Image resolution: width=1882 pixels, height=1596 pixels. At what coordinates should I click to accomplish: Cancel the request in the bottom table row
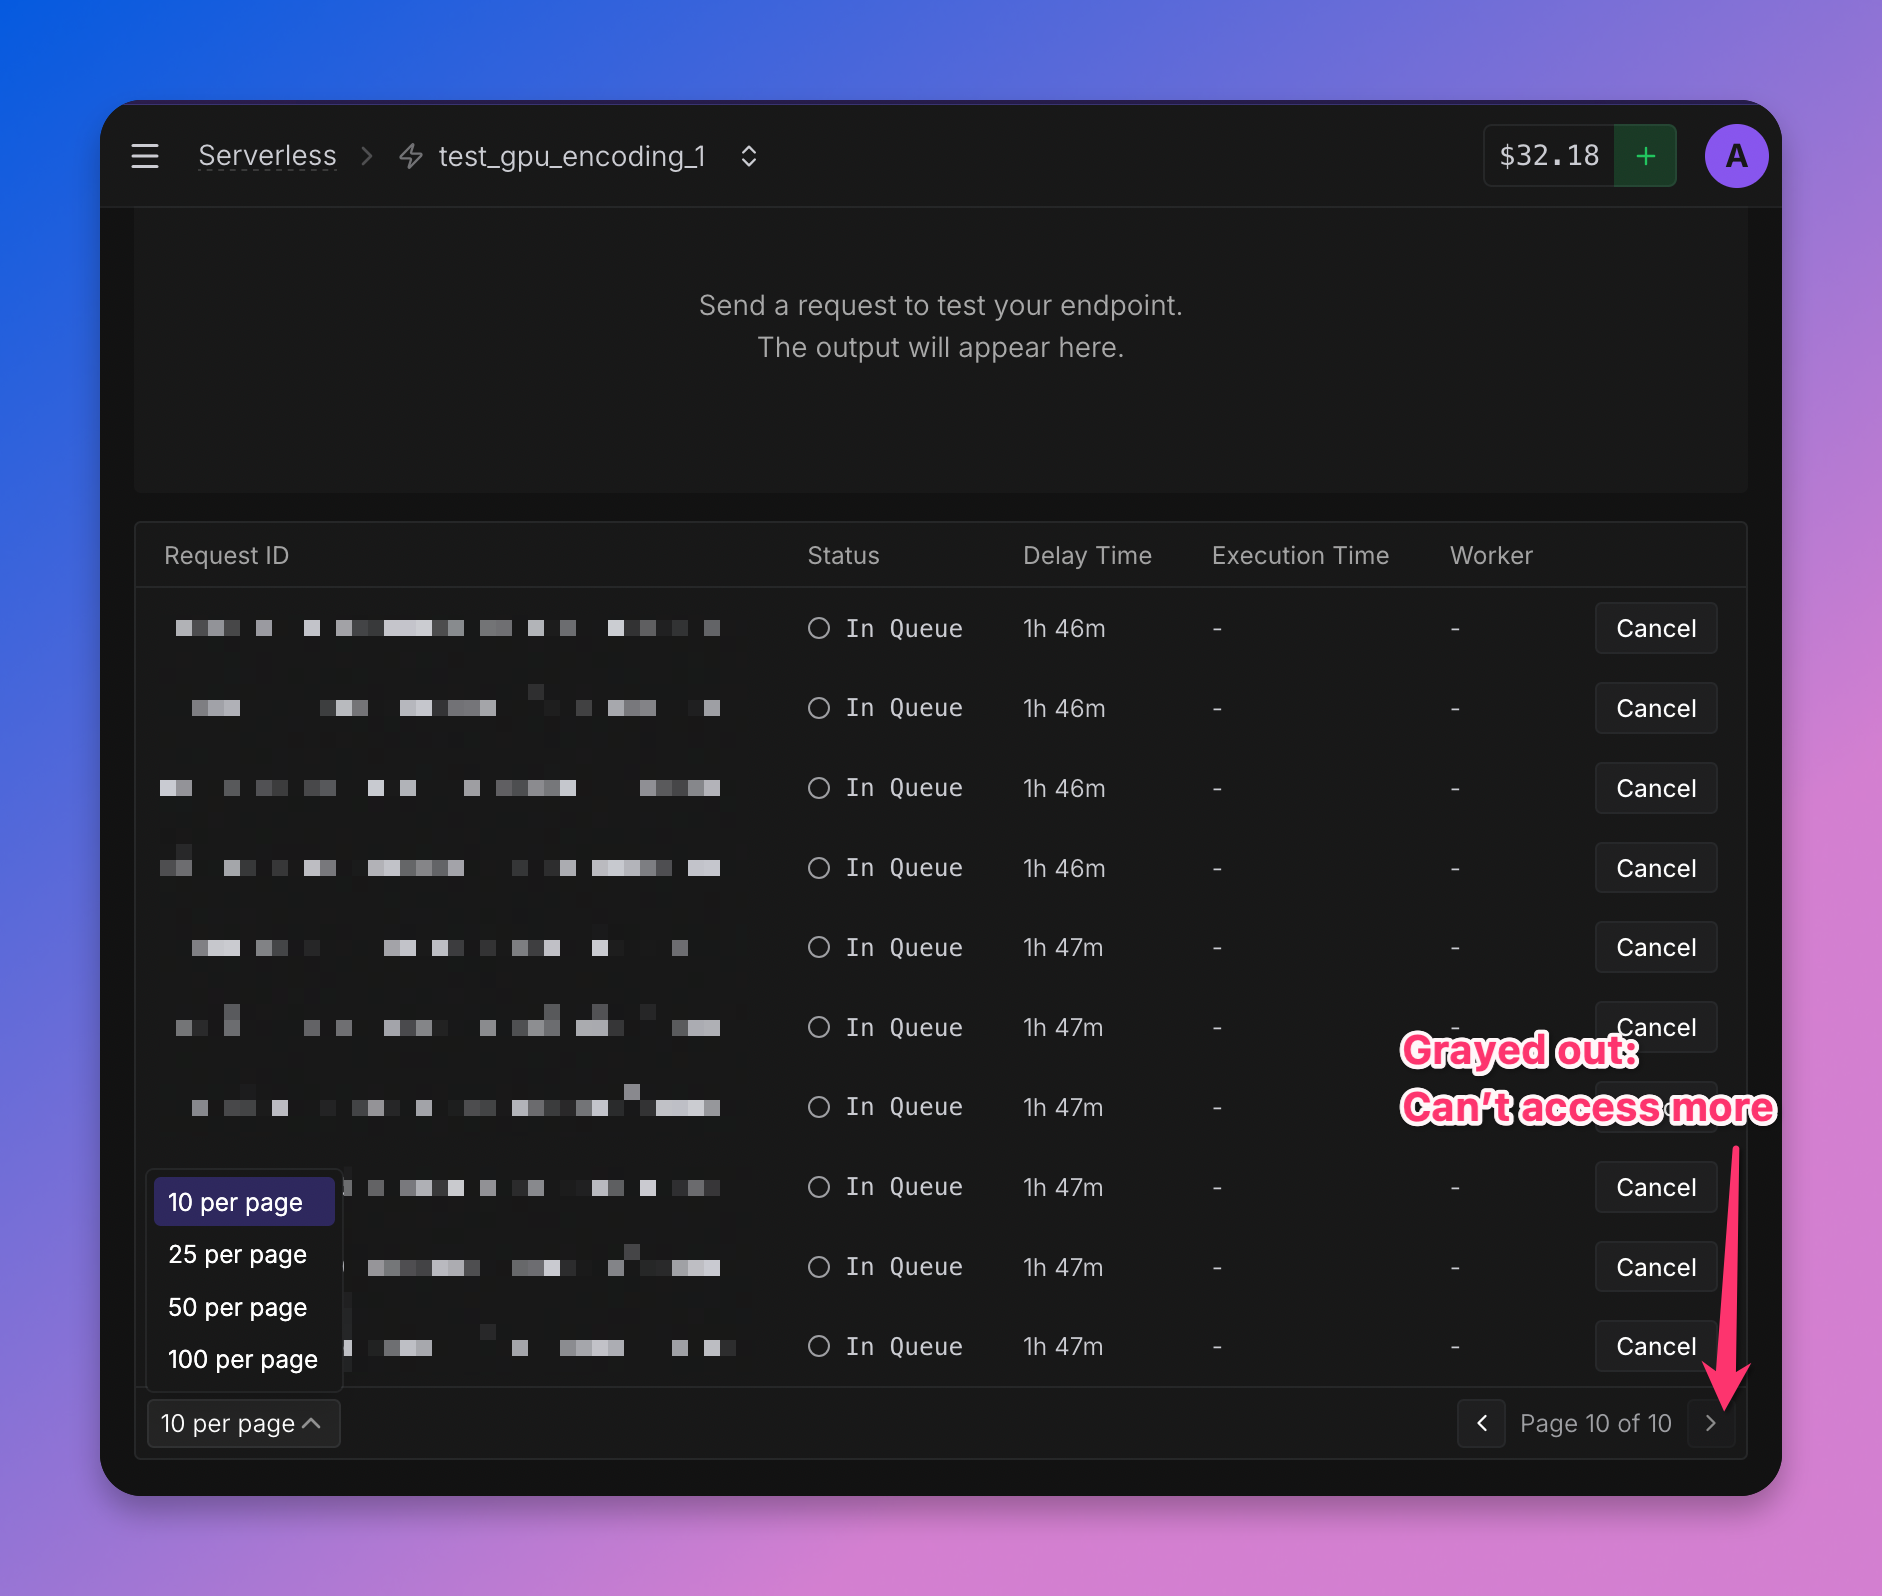(x=1656, y=1346)
